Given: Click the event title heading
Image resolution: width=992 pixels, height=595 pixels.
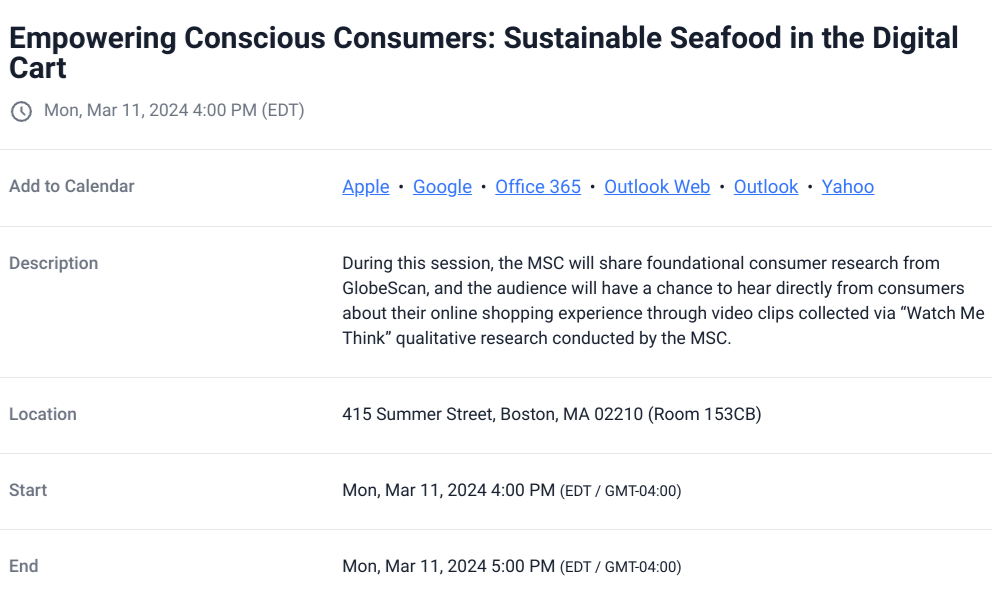Looking at the screenshot, I should pos(483,53).
